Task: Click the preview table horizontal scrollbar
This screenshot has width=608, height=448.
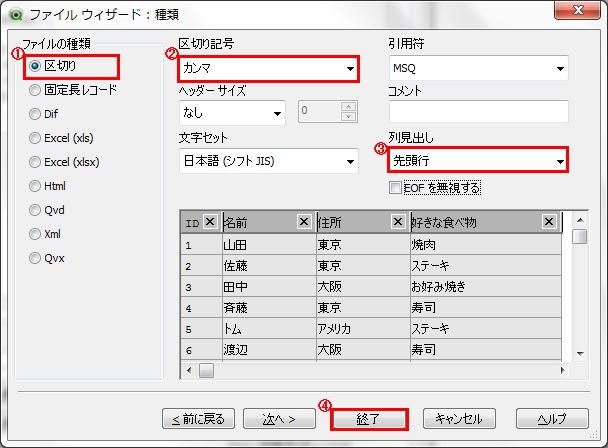Action: (380, 370)
